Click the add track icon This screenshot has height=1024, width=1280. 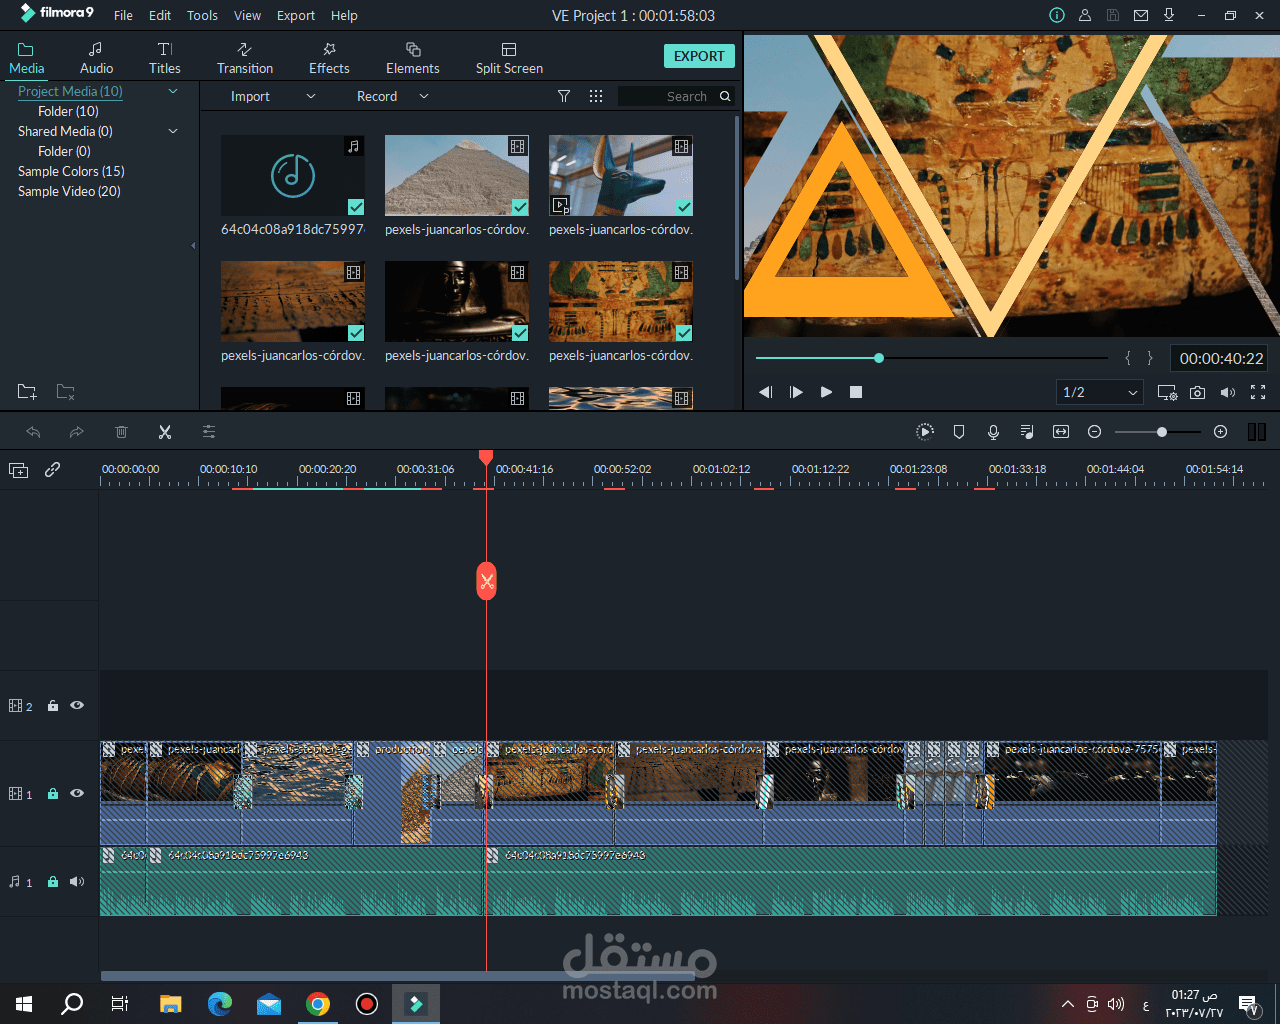pyautogui.click(x=18, y=469)
